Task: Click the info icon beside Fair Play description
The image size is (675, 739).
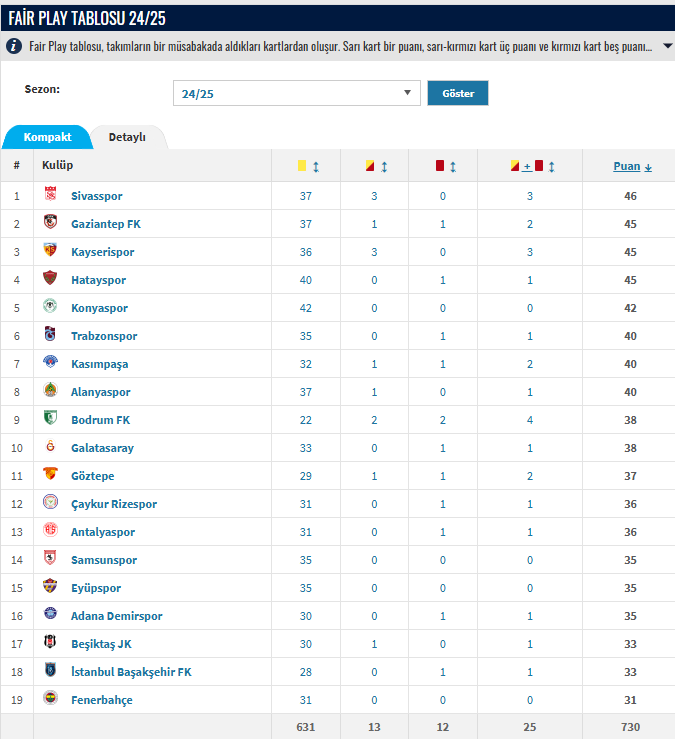Action: click(x=14, y=46)
